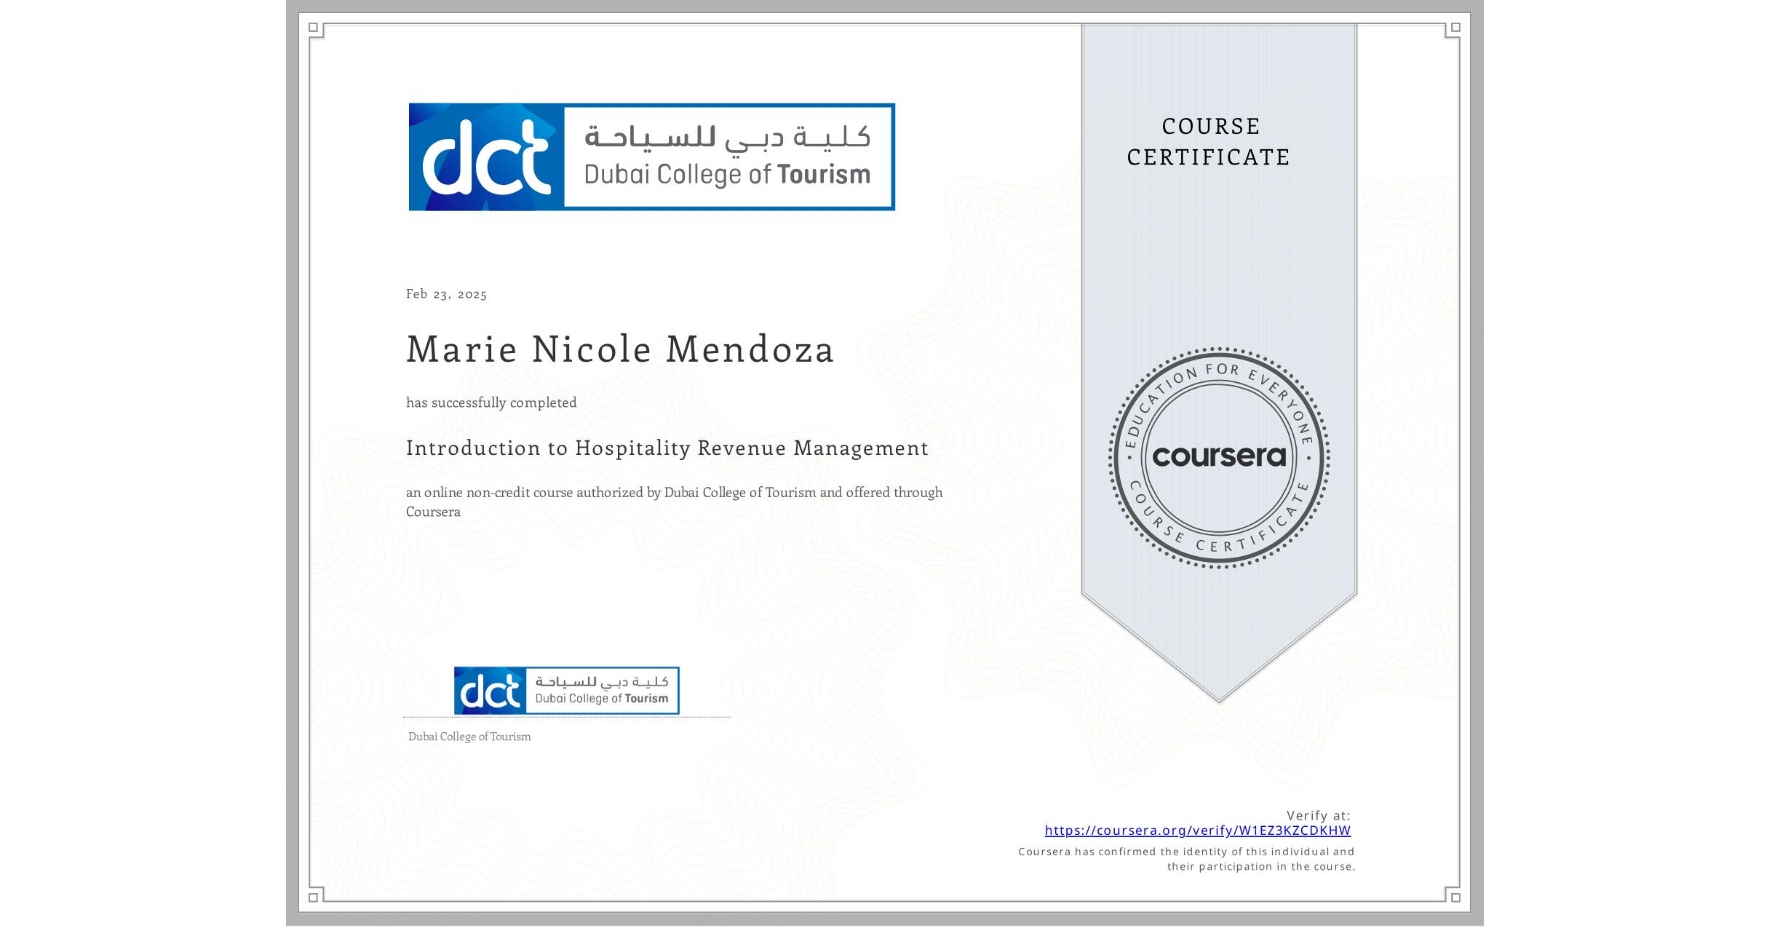Image resolution: width=1772 pixels, height=928 pixels.
Task: Click the DCT logo at the top
Action: click(651, 155)
